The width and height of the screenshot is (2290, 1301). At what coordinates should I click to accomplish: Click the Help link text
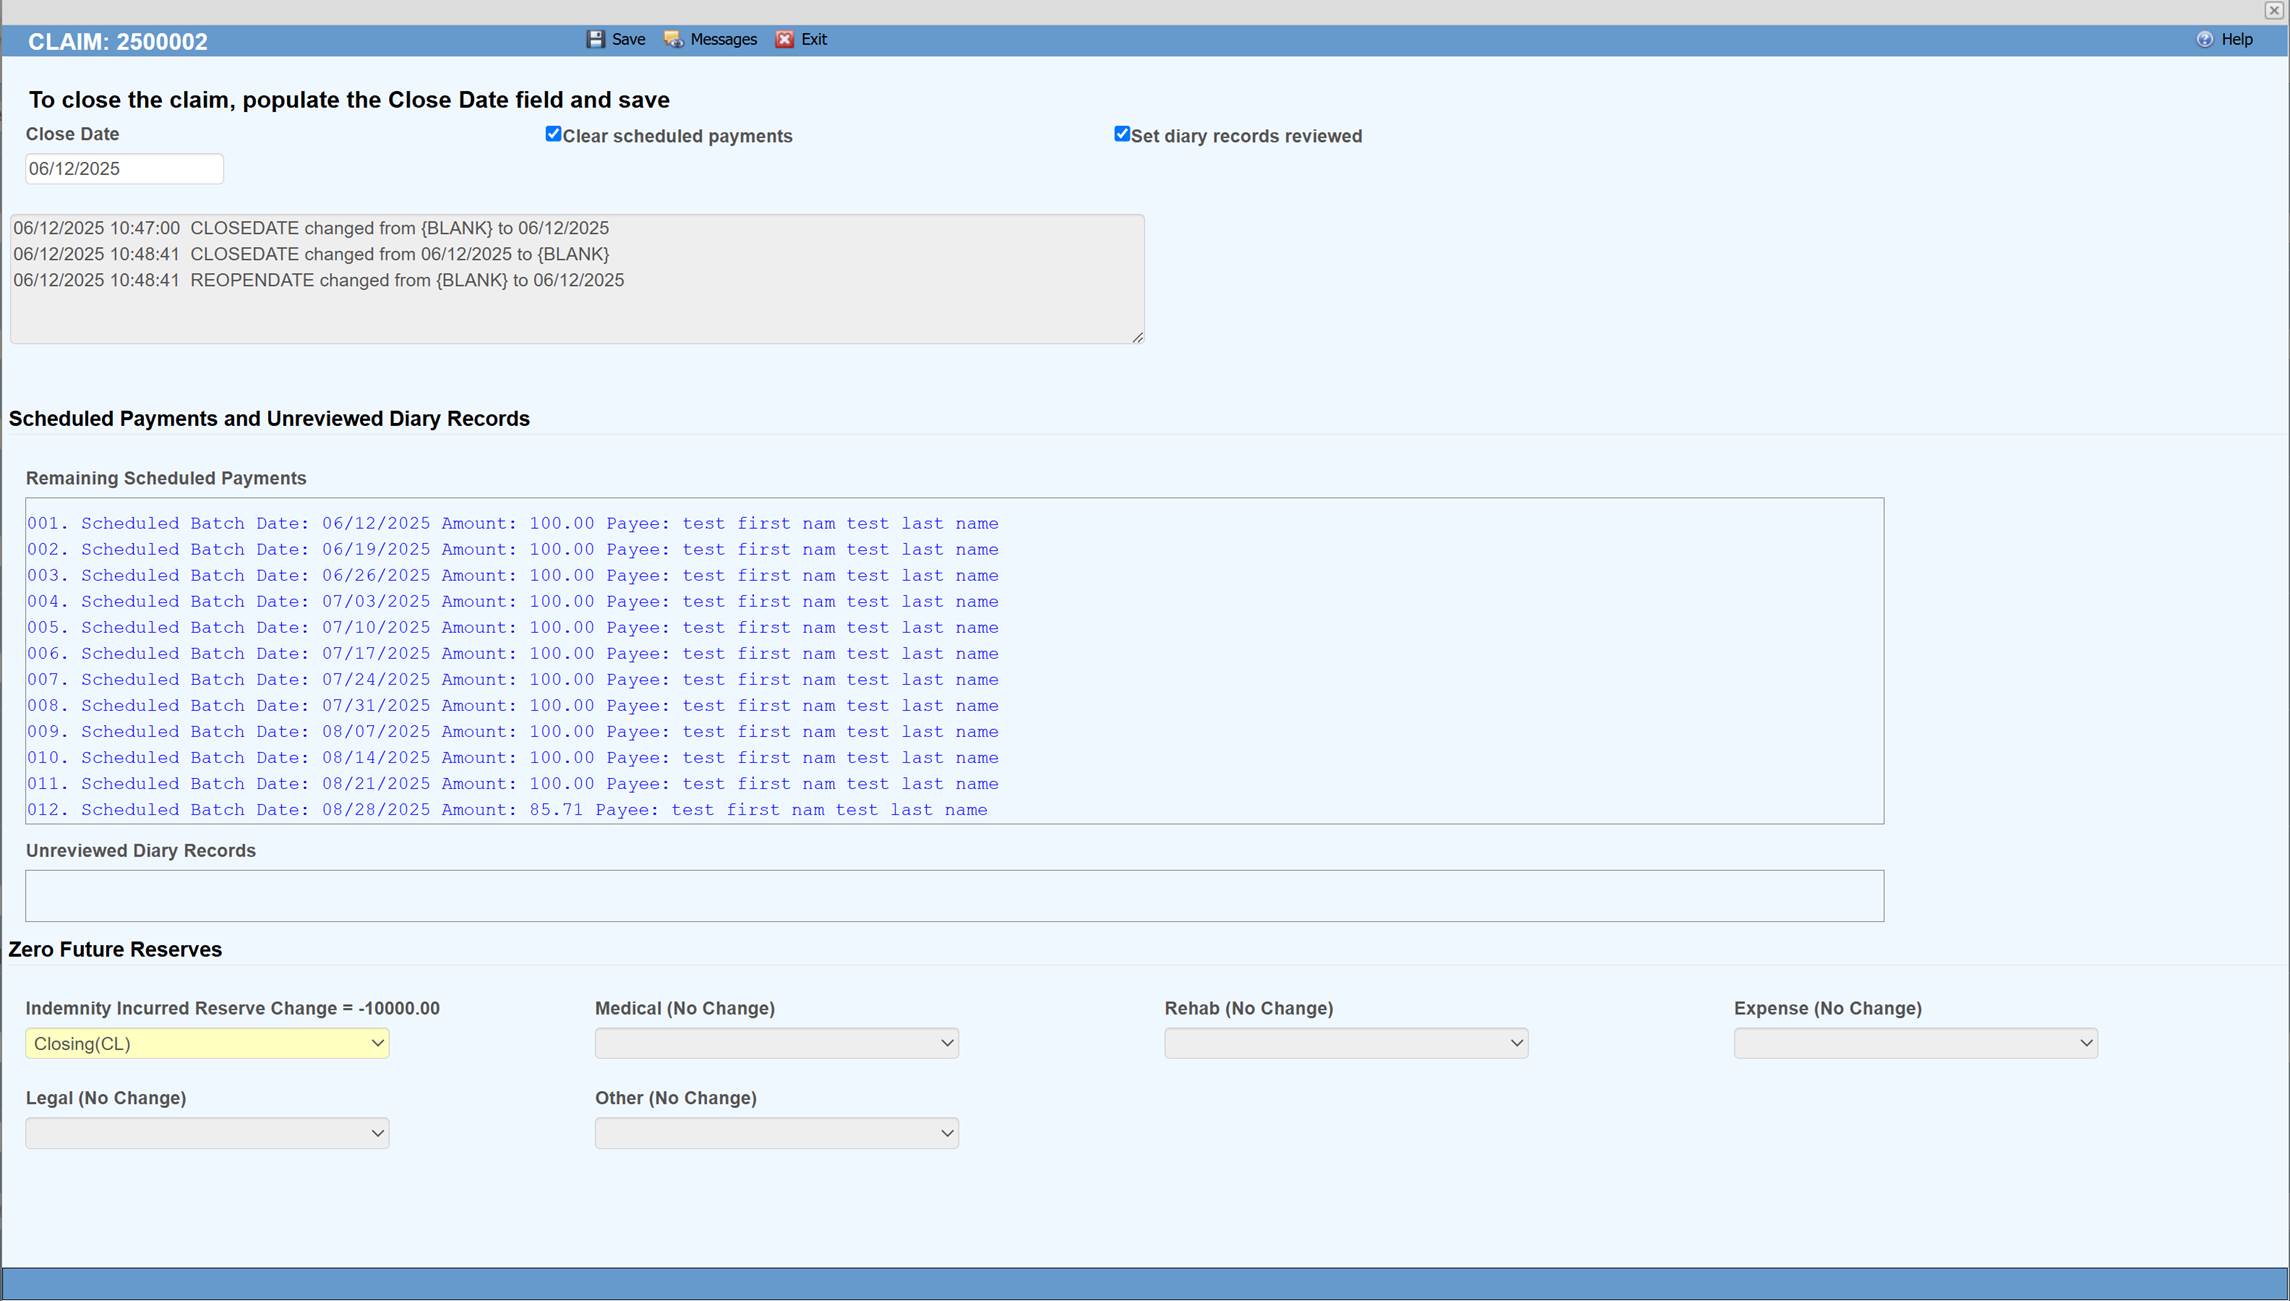pos(2237,39)
